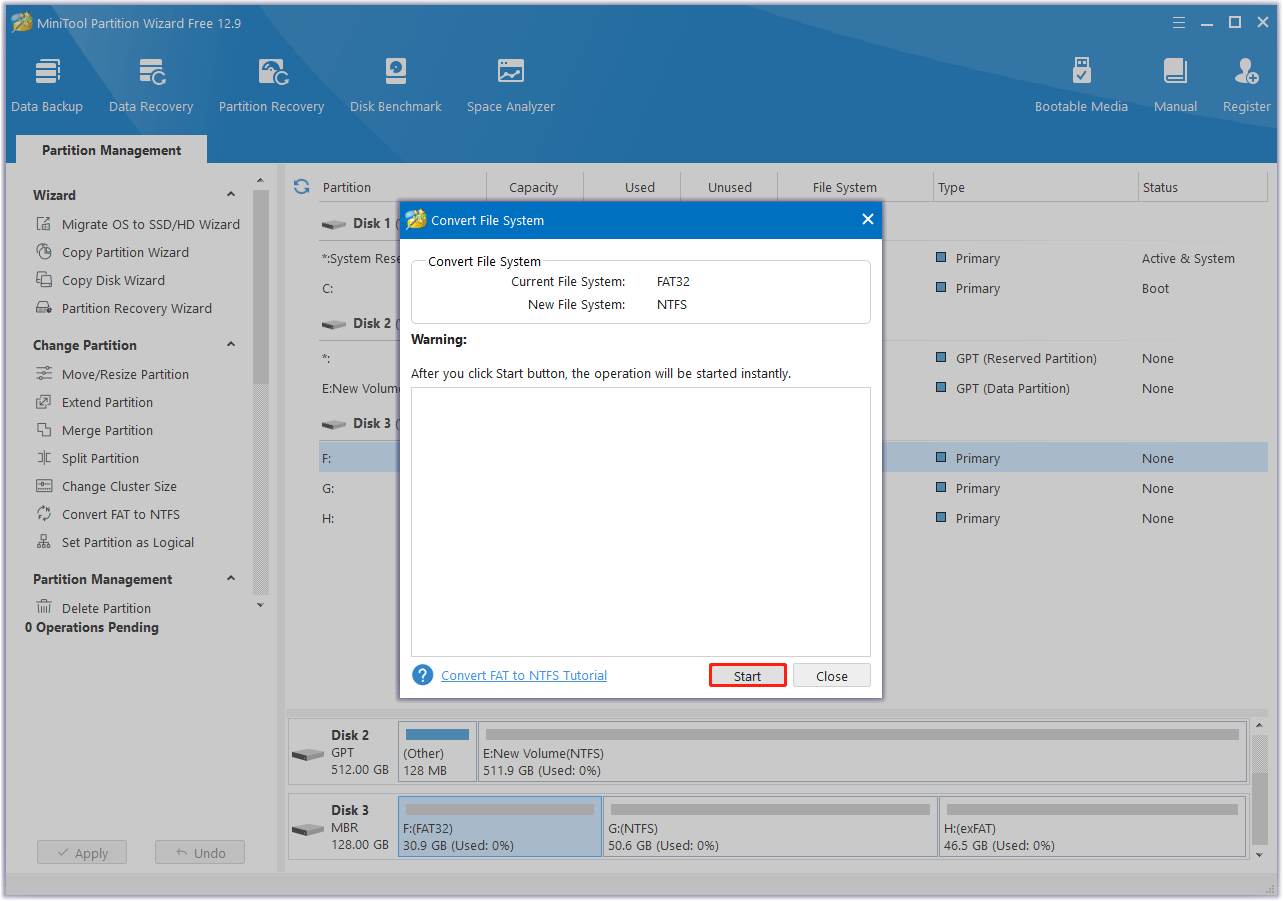Open the Data Recovery tool
Screen dimensions: 1283x901
pyautogui.click(x=151, y=85)
